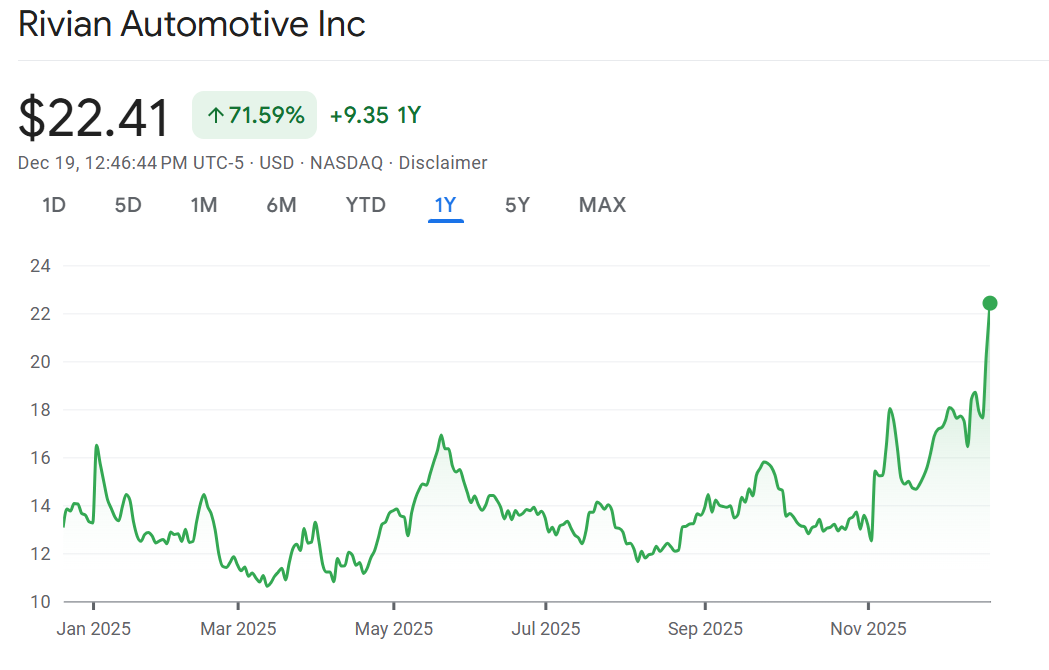Click the +9.35 1Y change text
The width and height of the screenshot is (1049, 670).
click(x=375, y=115)
